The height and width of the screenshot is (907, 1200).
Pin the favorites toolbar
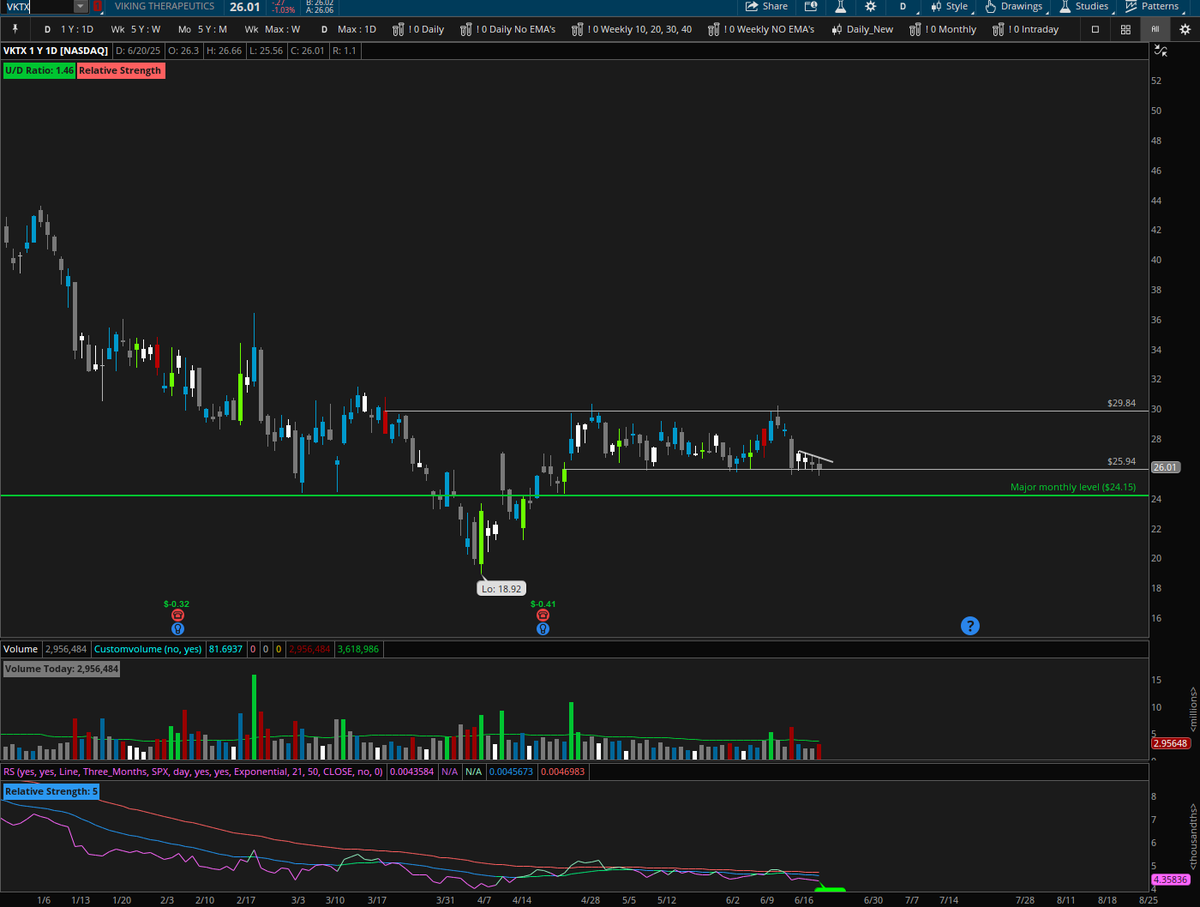14,29
